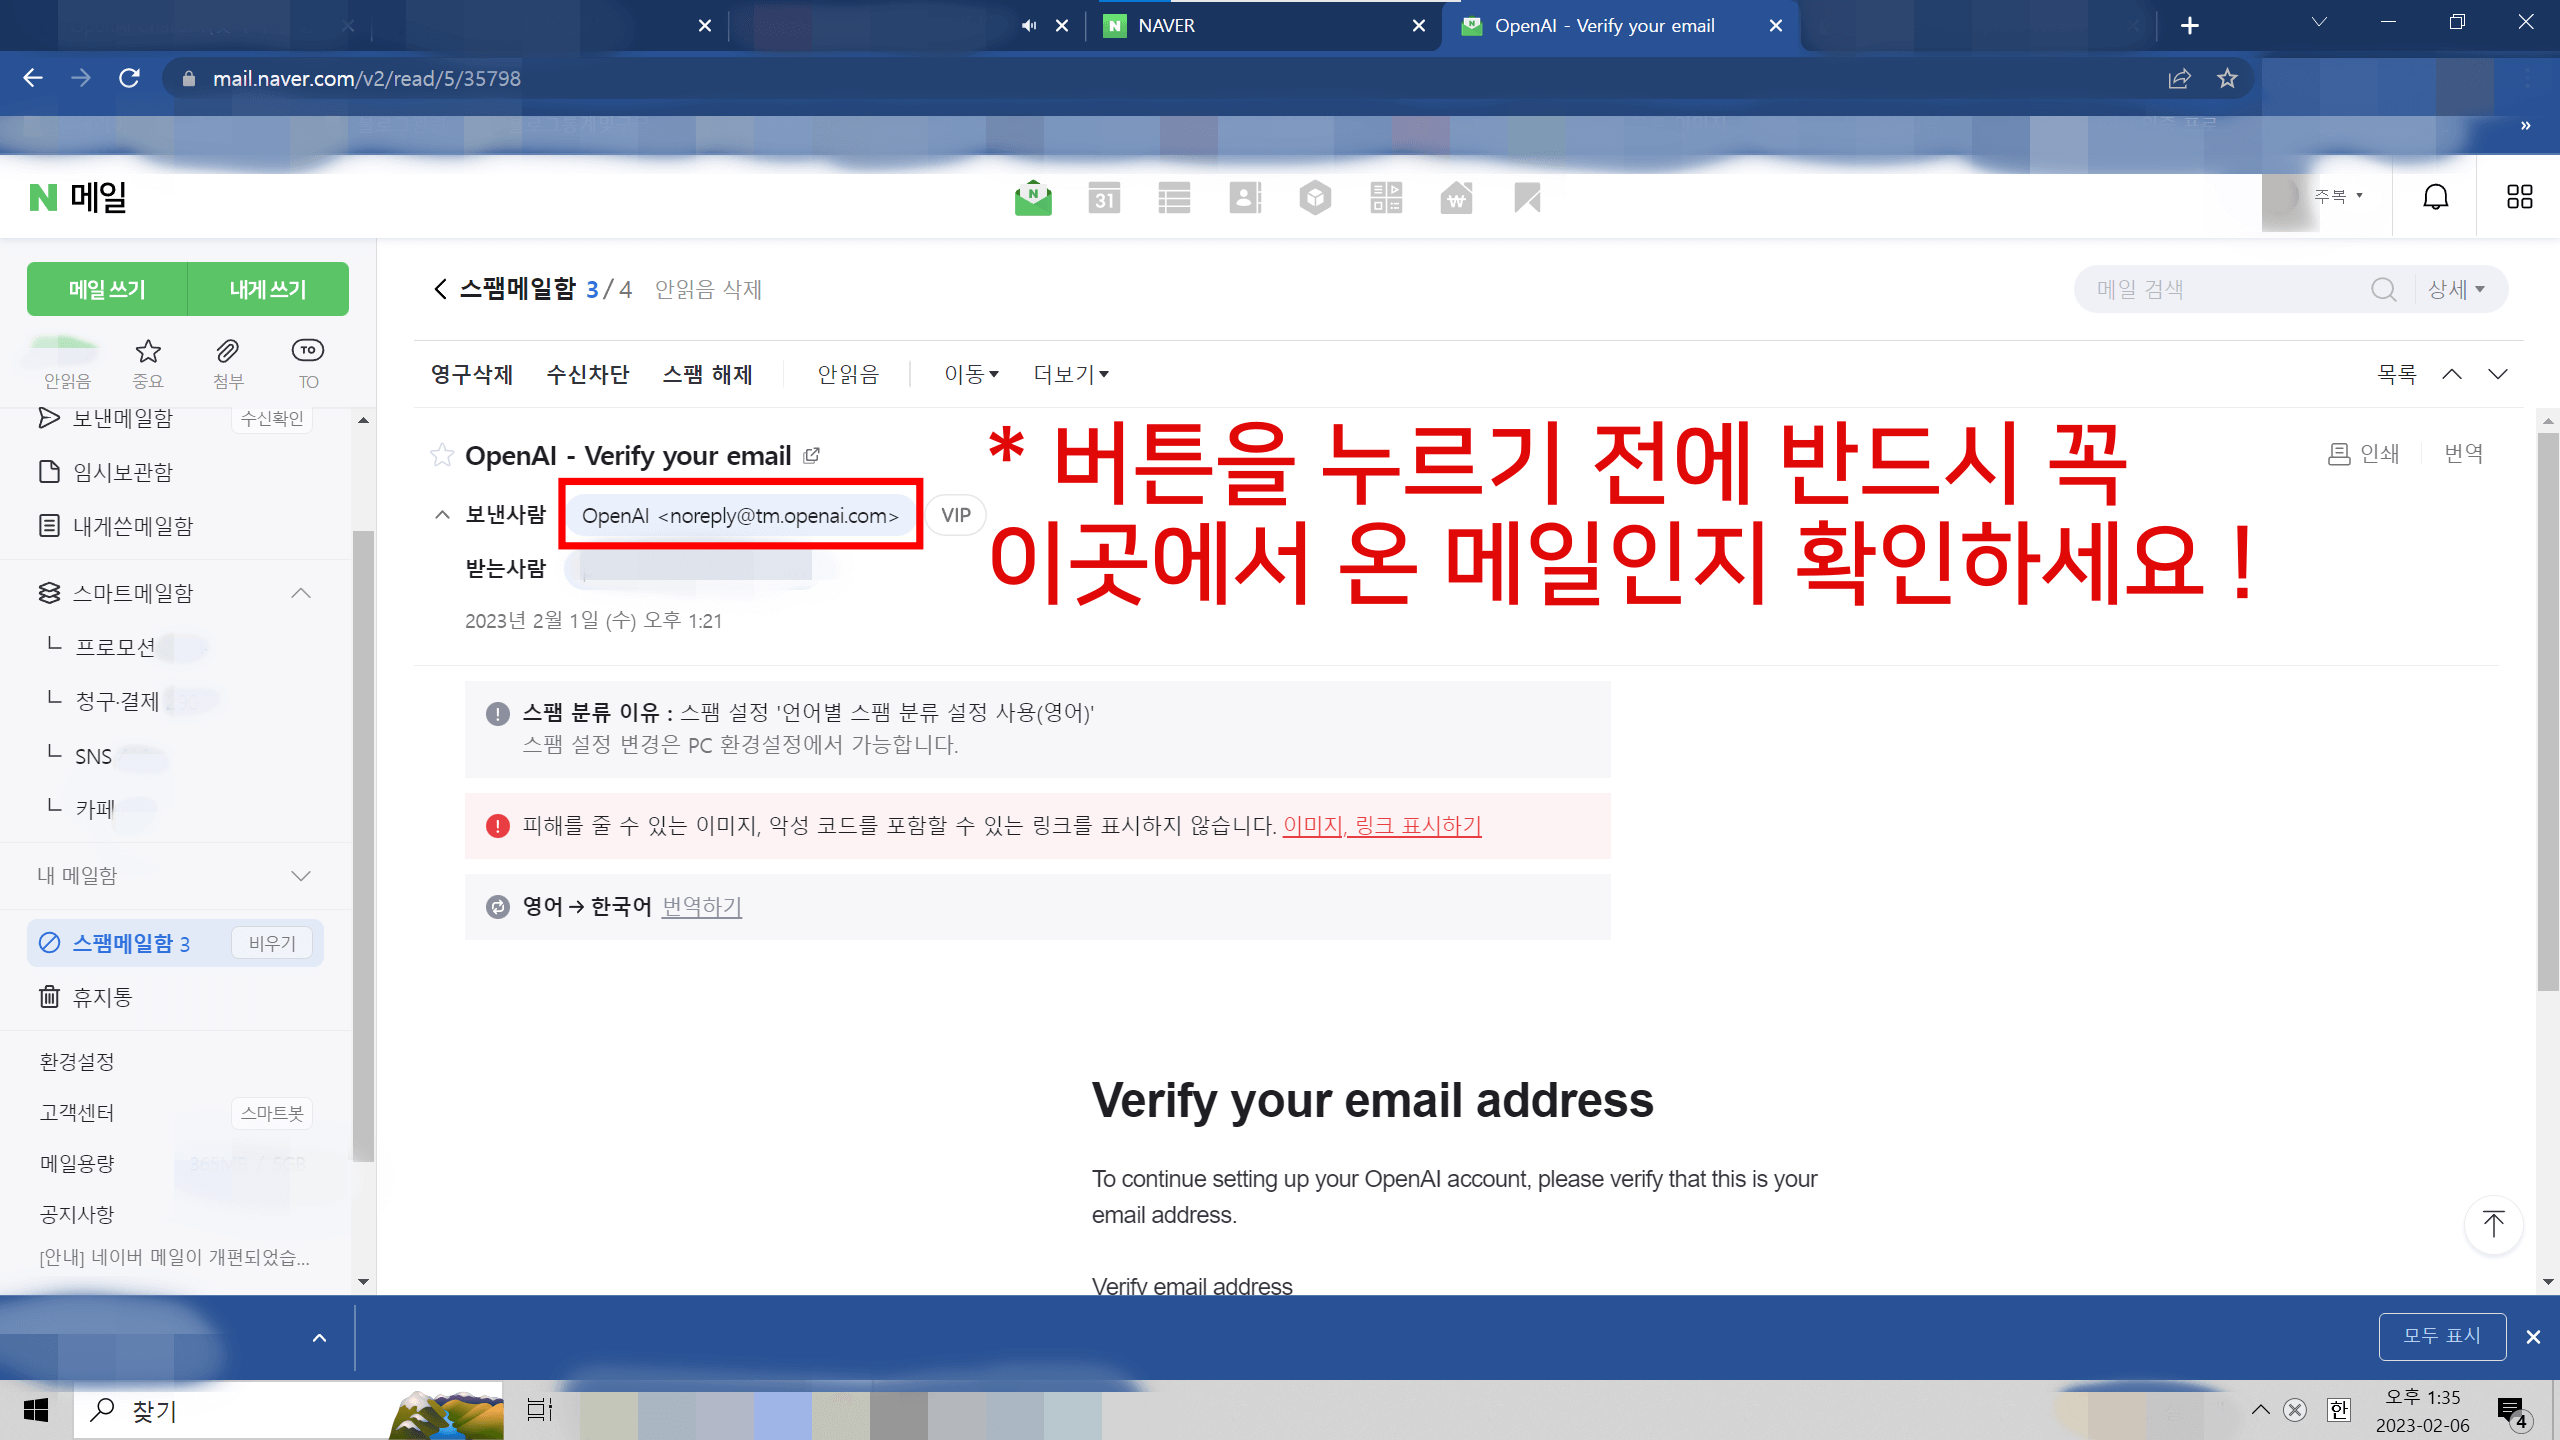Image resolution: width=2560 pixels, height=1440 pixels.
Task: Click the 인쇄 print icon
Action: pos(2339,453)
